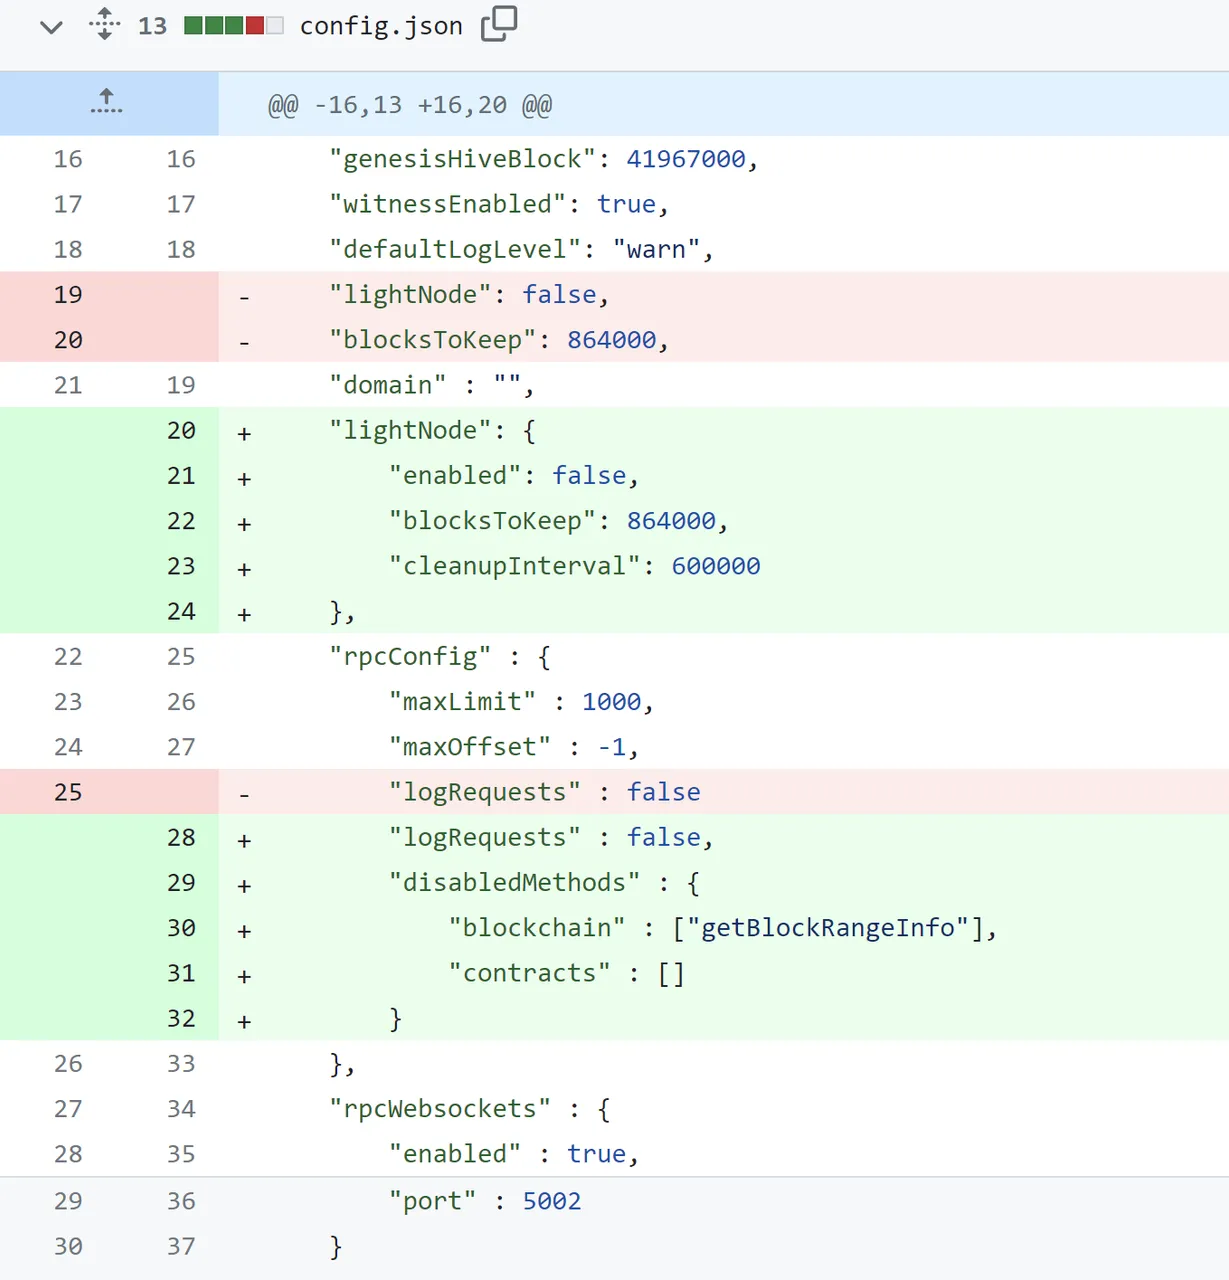Click added line number 20 starting lightNode block
The image size is (1229, 1280).
tap(181, 430)
